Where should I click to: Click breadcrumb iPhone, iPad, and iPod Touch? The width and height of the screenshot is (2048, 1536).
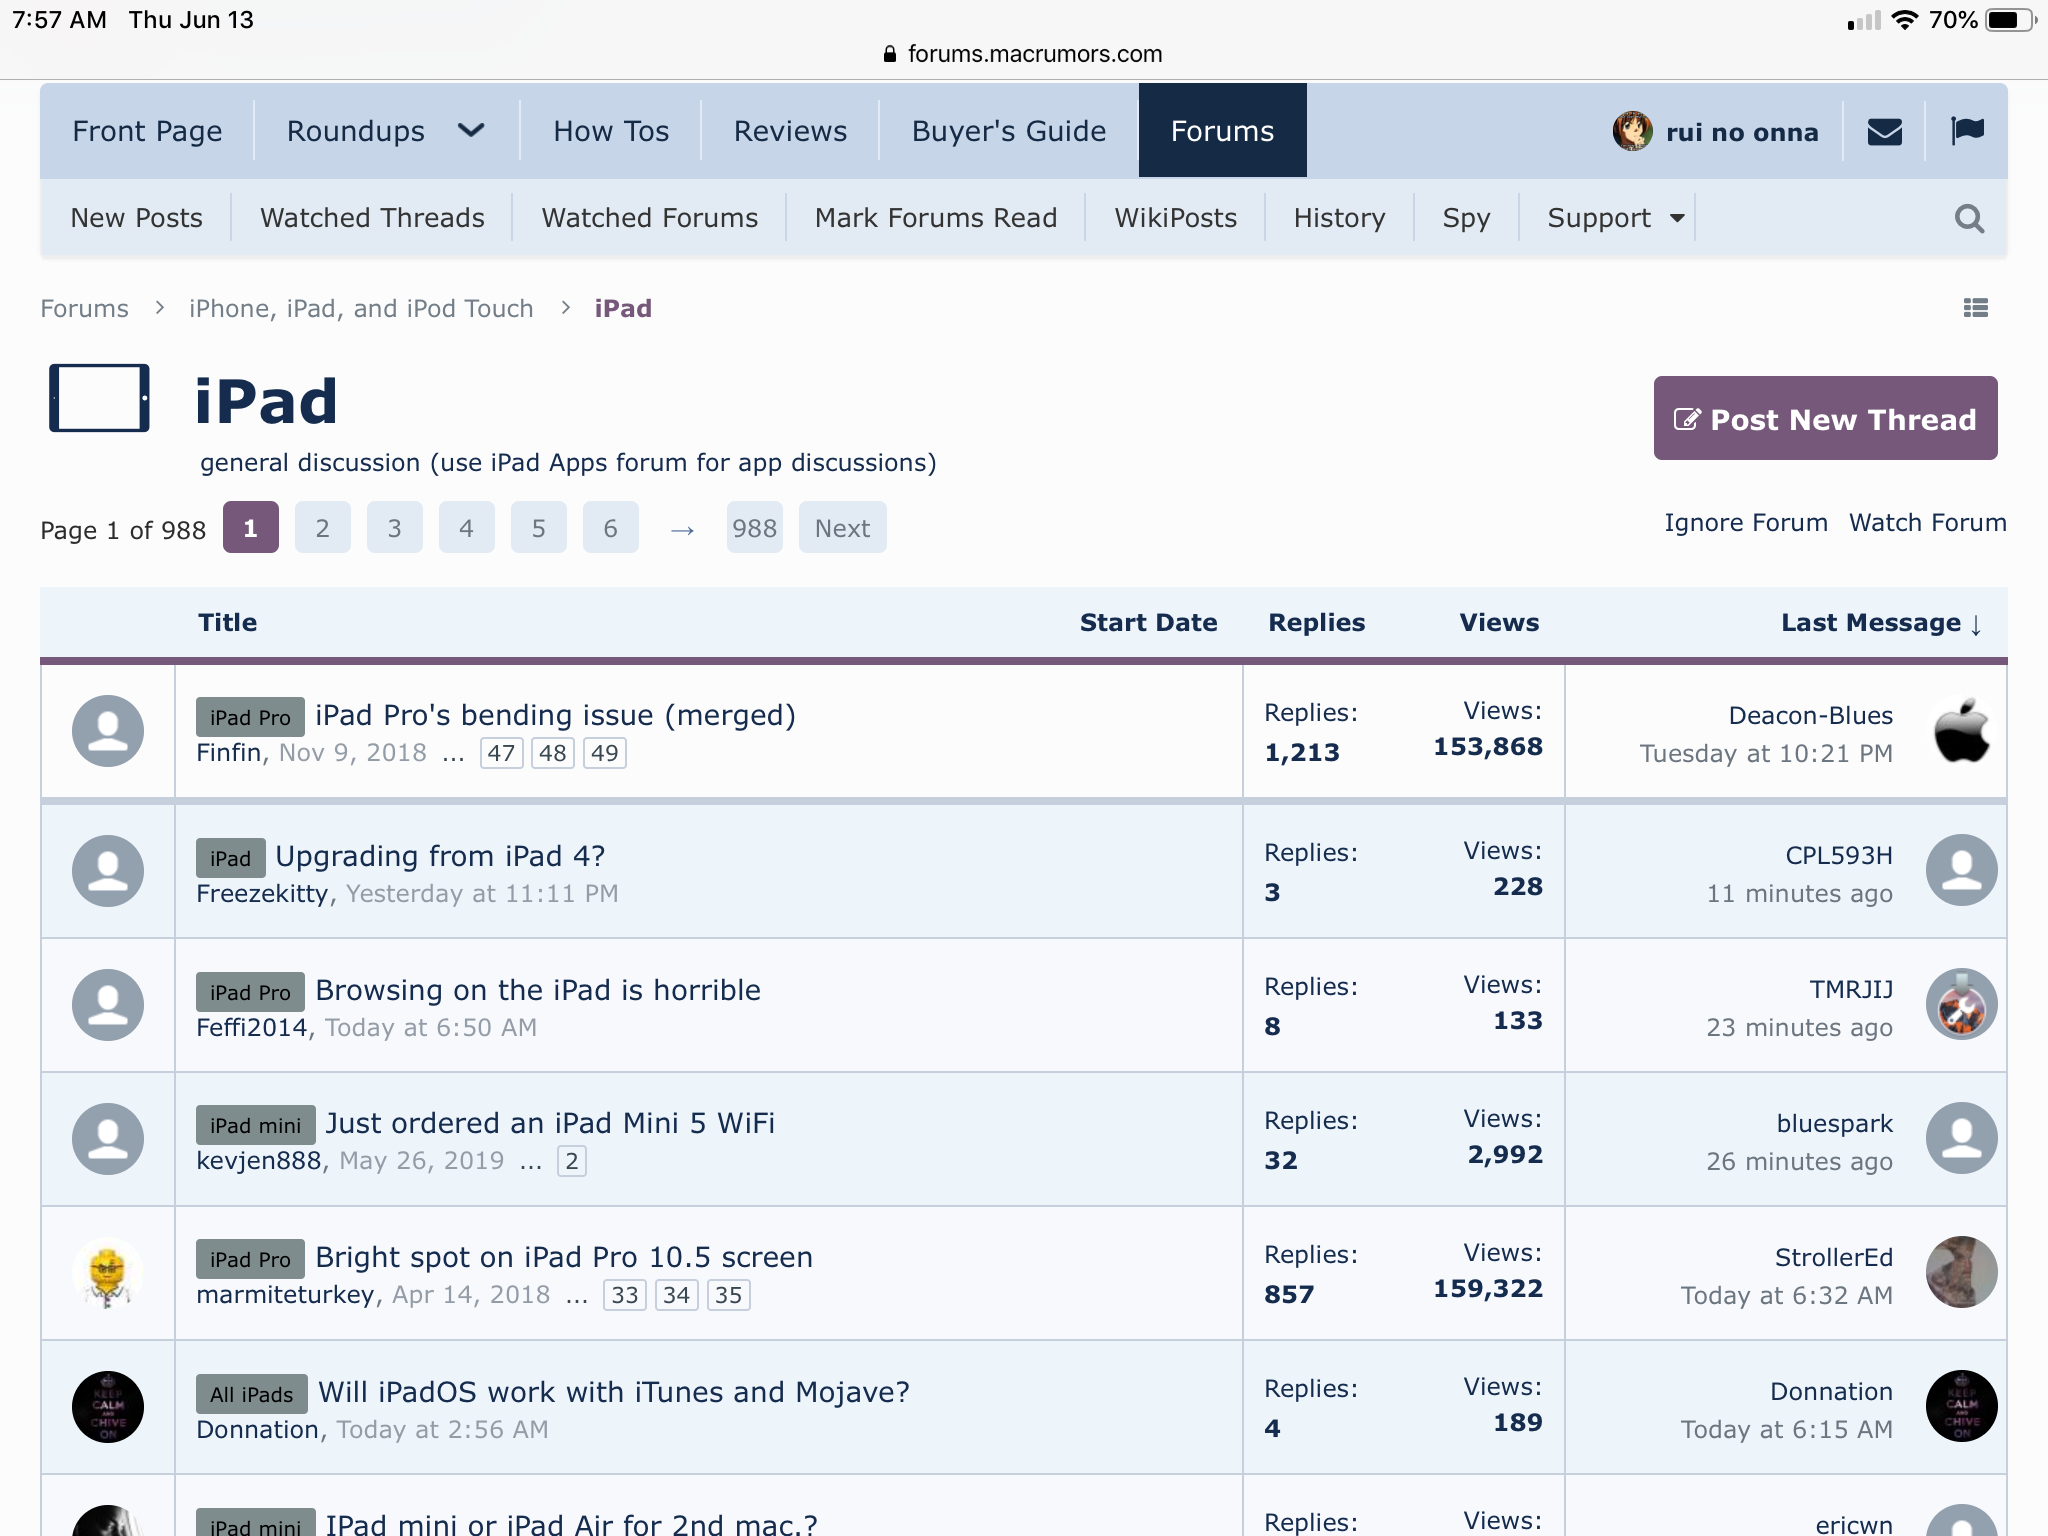point(361,309)
